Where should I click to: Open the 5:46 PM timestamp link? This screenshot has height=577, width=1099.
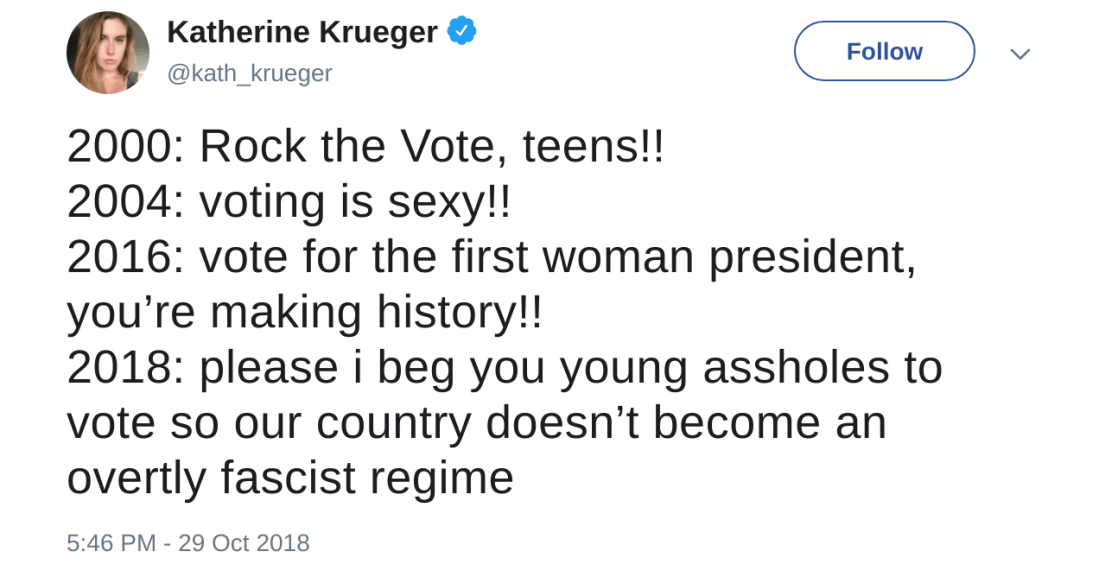(111, 543)
